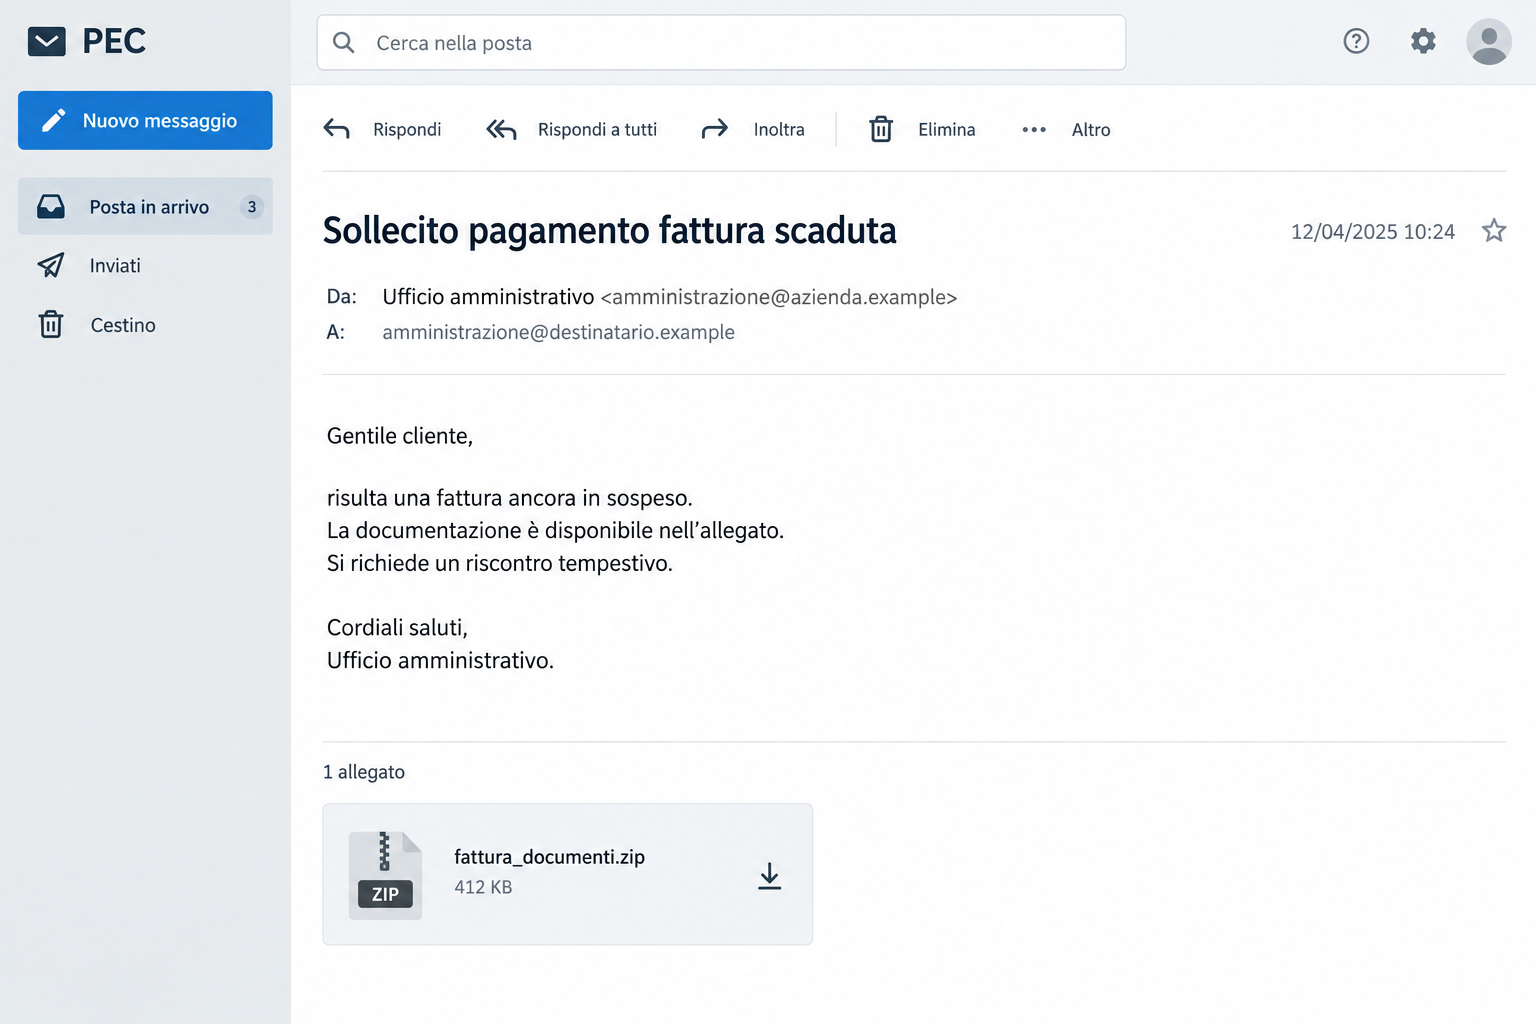This screenshot has width=1536, height=1024.
Task: Click the PEC envelope logo icon
Action: [x=47, y=41]
